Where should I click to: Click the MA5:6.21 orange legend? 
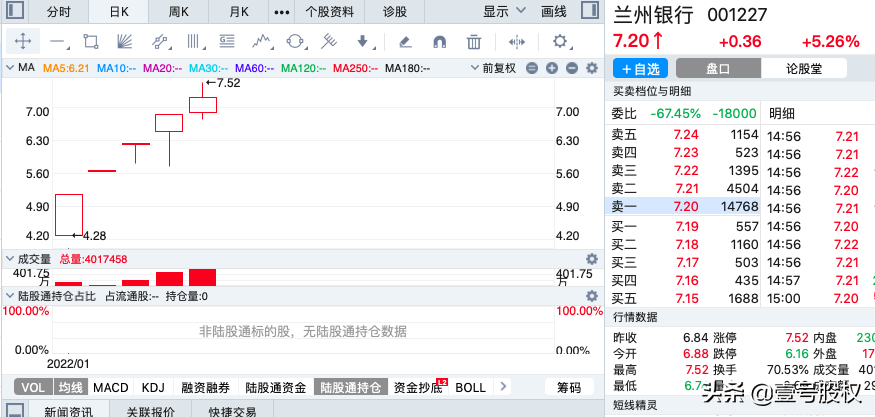pos(66,68)
